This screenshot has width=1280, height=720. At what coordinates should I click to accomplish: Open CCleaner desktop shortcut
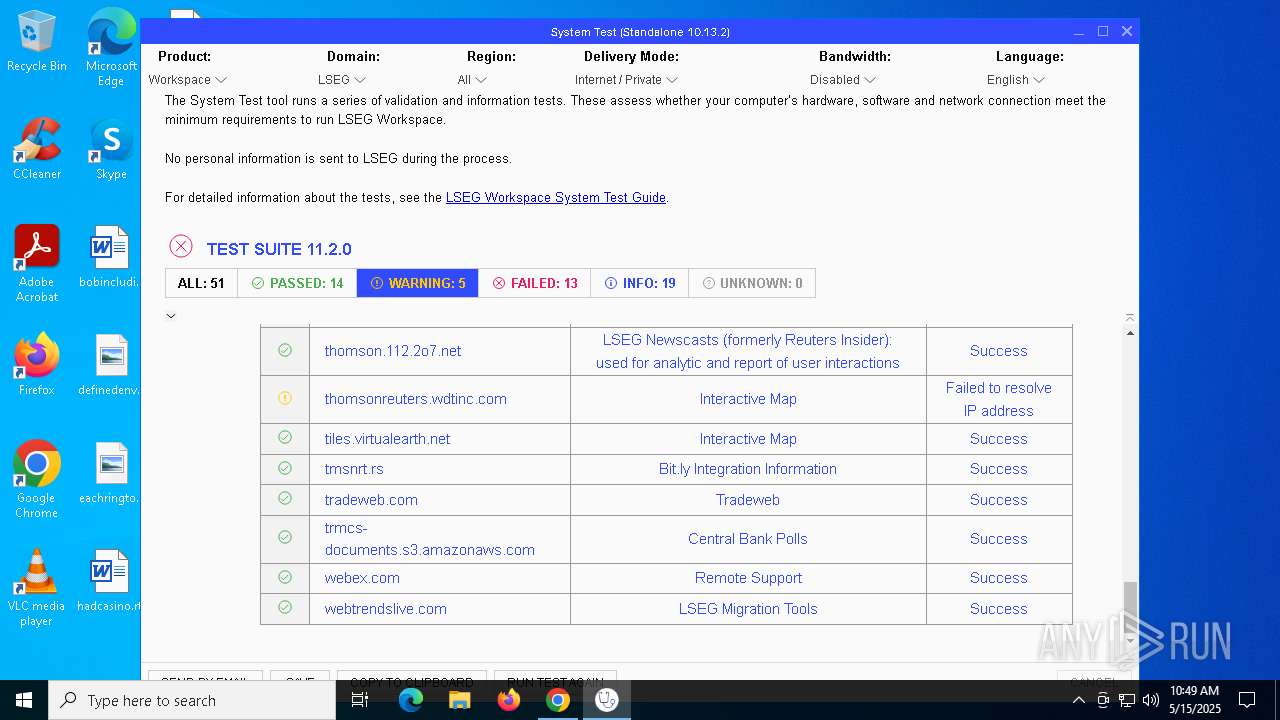click(x=37, y=150)
